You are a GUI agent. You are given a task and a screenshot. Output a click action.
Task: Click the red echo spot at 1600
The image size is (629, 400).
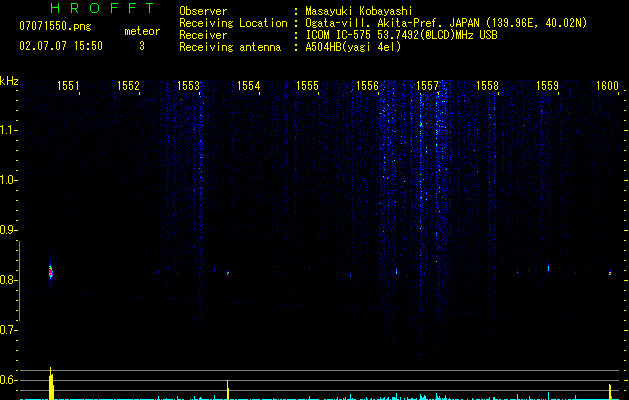(x=610, y=273)
